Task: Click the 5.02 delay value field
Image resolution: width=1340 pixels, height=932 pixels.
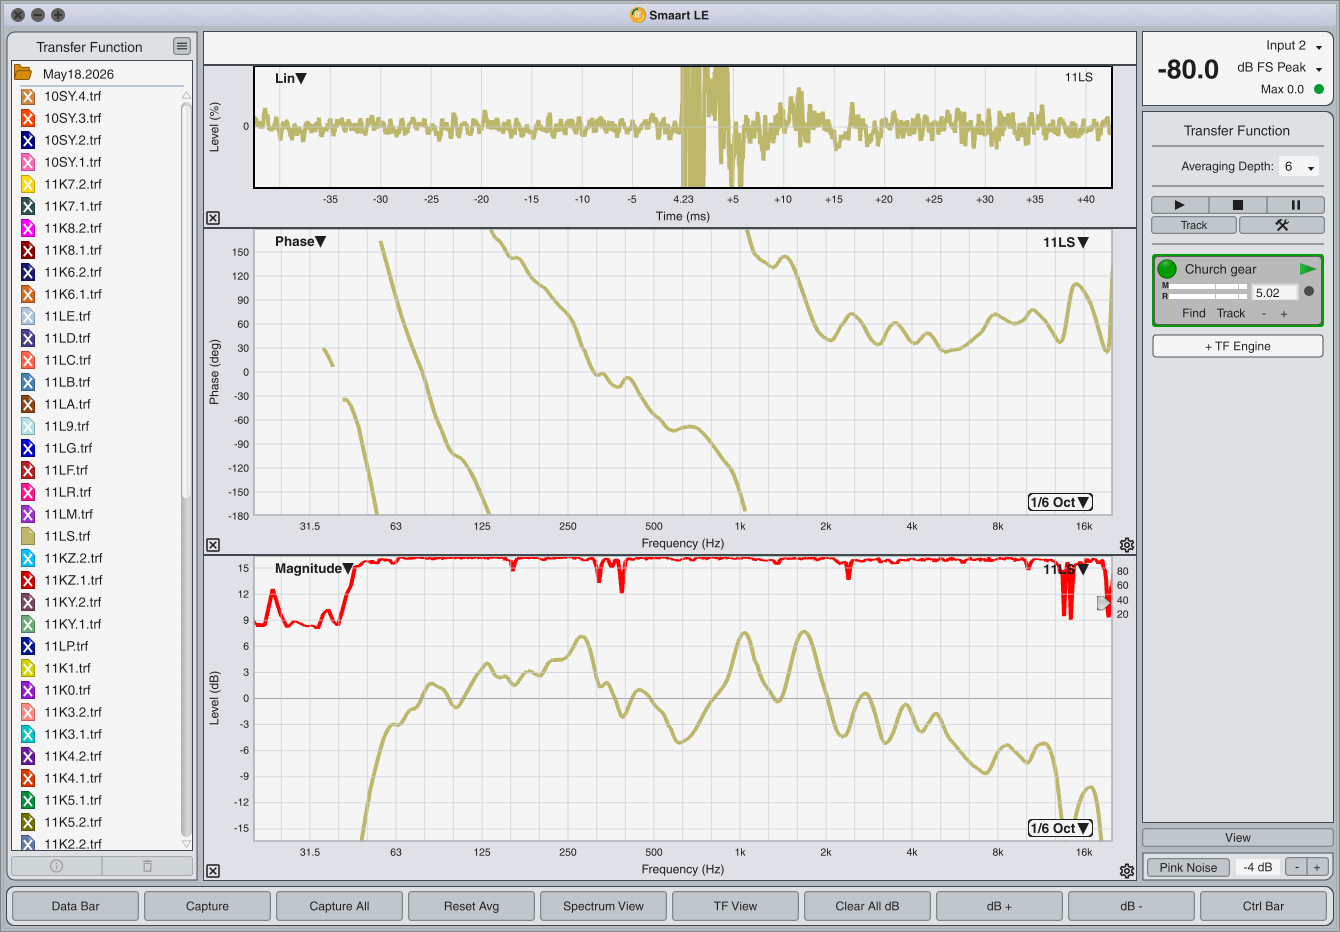Action: [x=1275, y=293]
